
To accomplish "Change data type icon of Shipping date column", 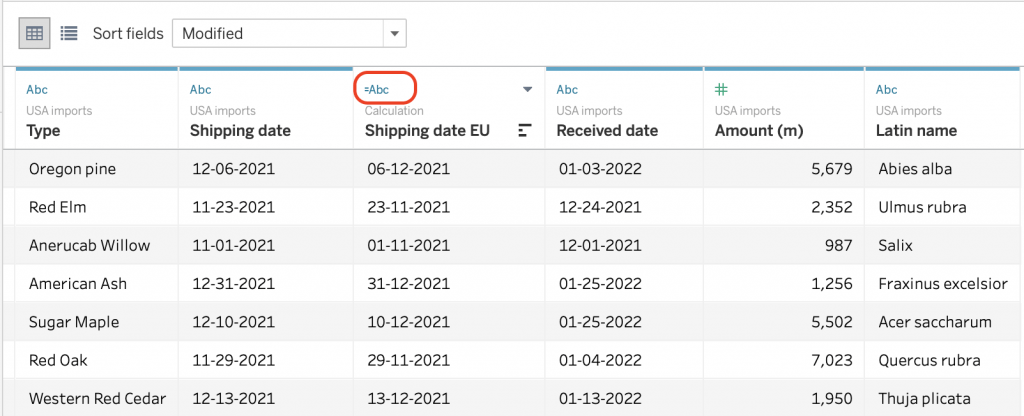I will 200,90.
